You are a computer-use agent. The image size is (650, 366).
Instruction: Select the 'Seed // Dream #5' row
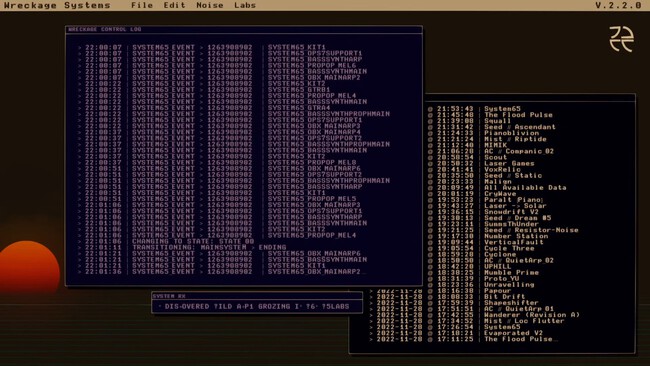pos(490,218)
